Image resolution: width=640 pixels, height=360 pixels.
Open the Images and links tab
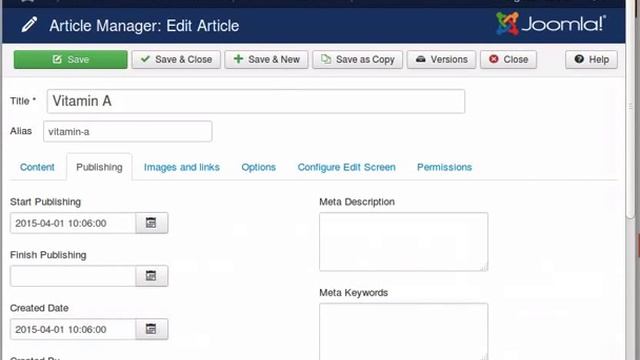[x=182, y=167]
